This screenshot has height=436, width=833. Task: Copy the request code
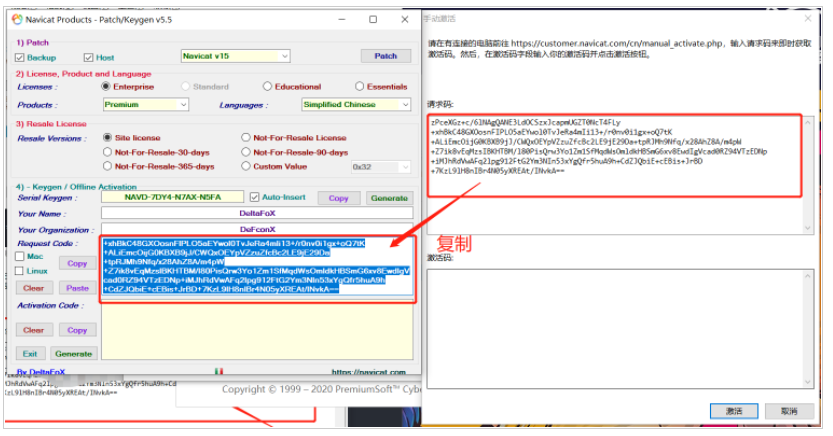[77, 263]
